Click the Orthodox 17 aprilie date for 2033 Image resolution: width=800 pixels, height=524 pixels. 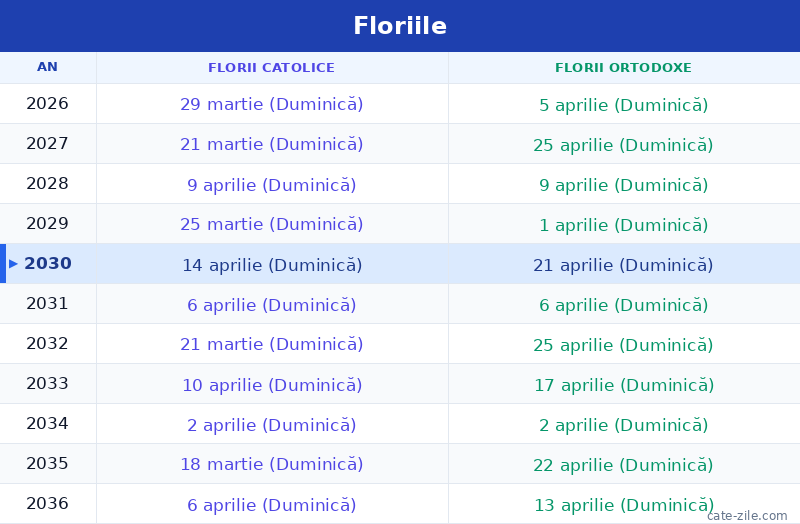(x=624, y=385)
